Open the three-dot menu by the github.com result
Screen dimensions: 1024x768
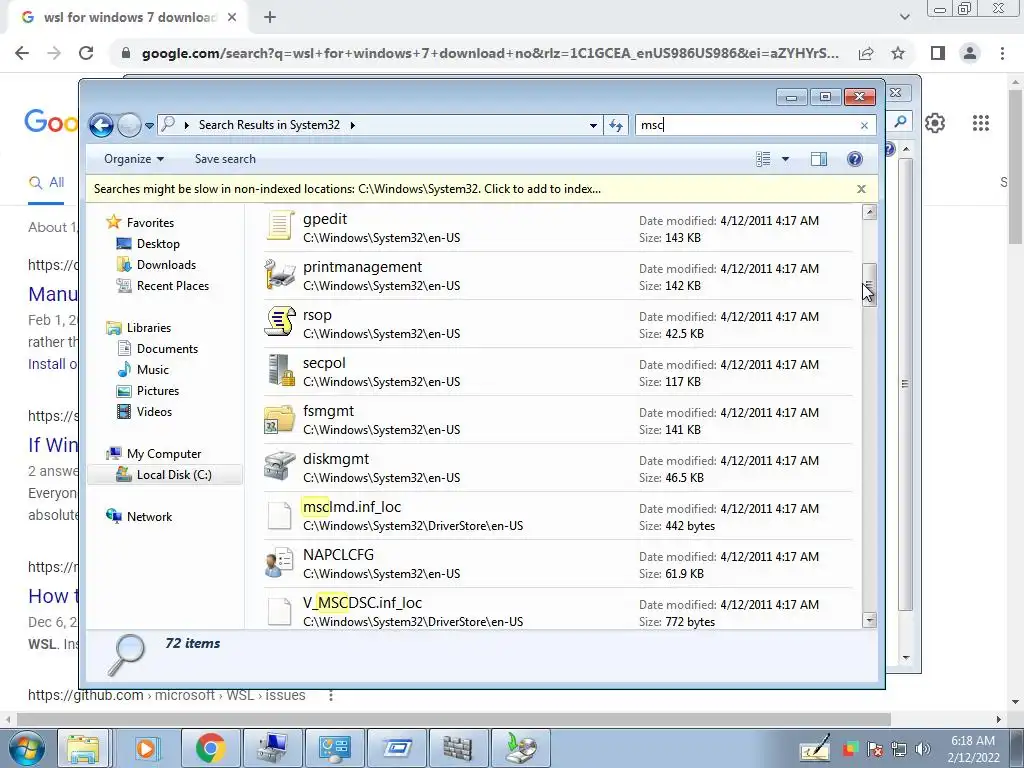pyautogui.click(x=331, y=696)
